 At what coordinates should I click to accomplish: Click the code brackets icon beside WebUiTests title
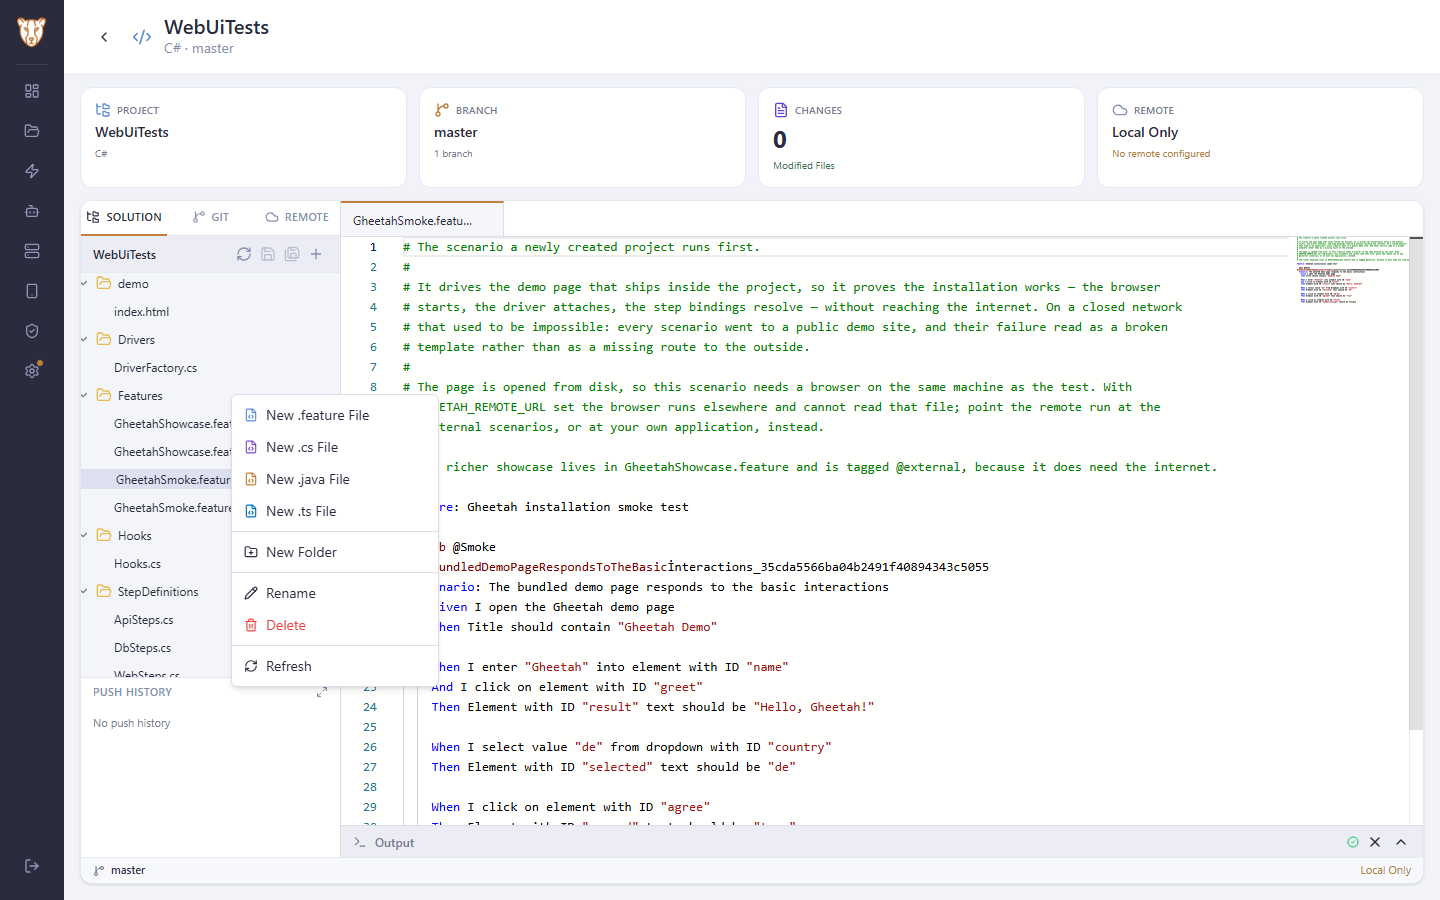click(x=142, y=37)
